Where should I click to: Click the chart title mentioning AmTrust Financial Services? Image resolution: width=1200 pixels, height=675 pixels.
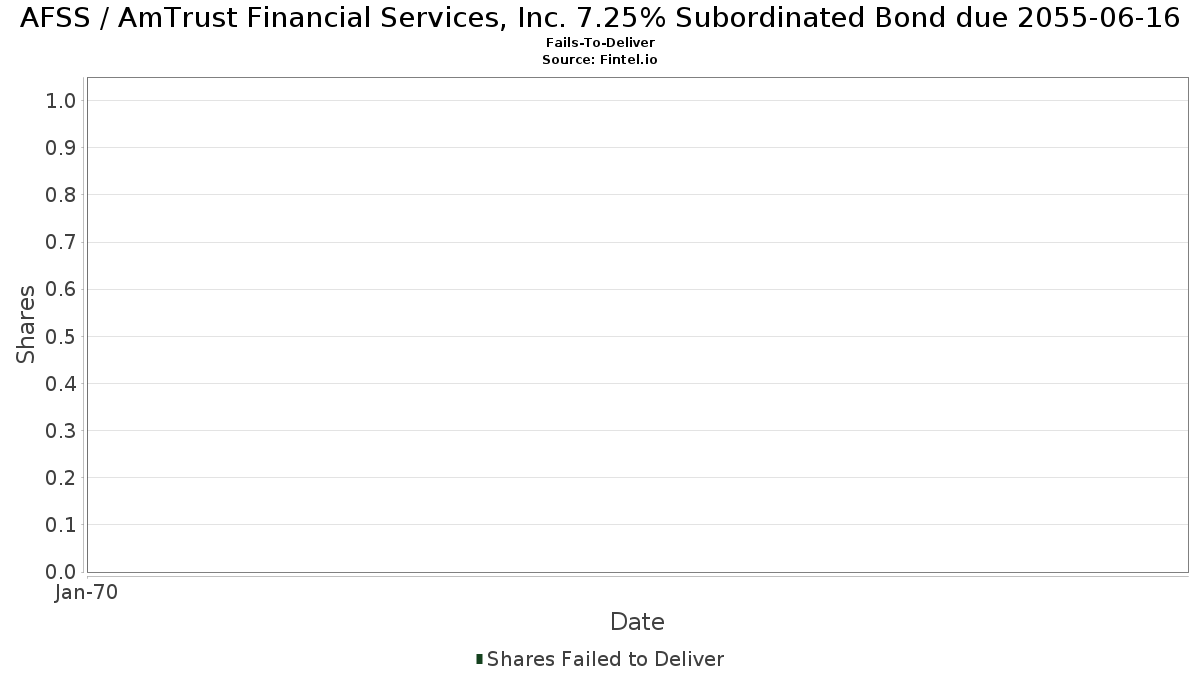[x=600, y=18]
